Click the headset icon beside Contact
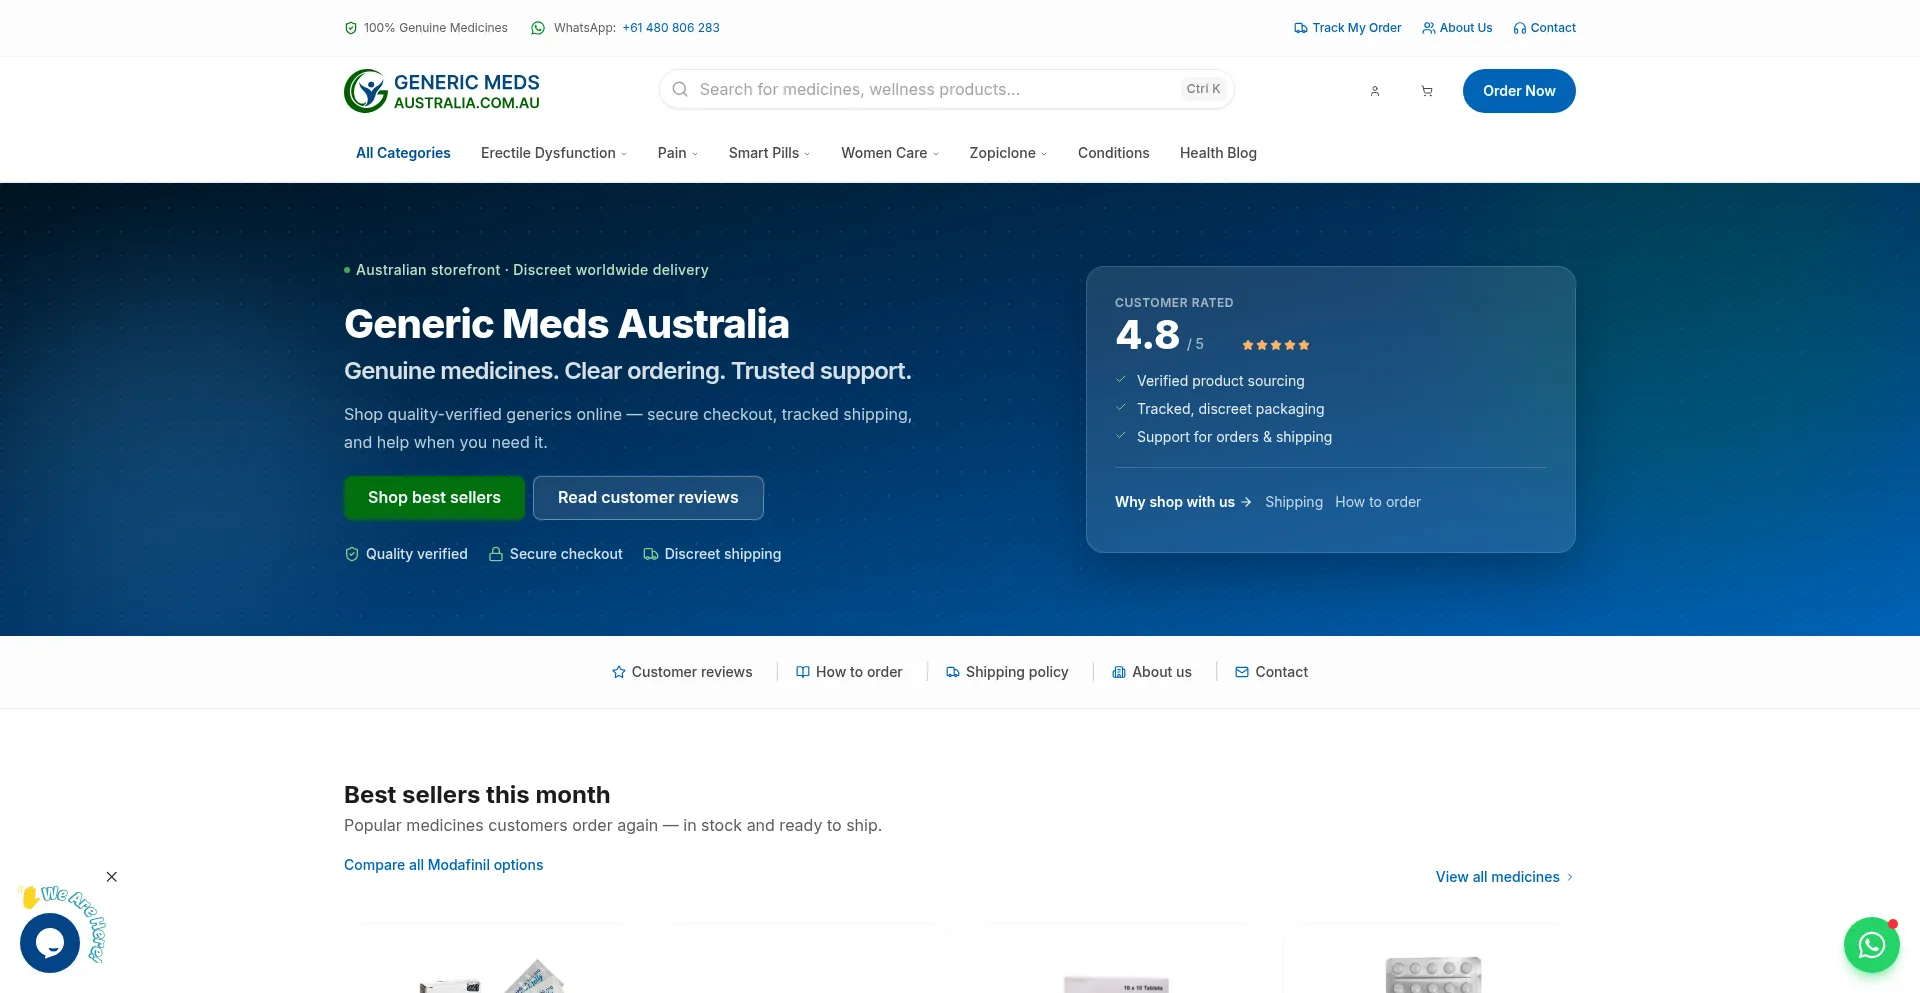Viewport: 1920px width, 993px height. click(1520, 28)
